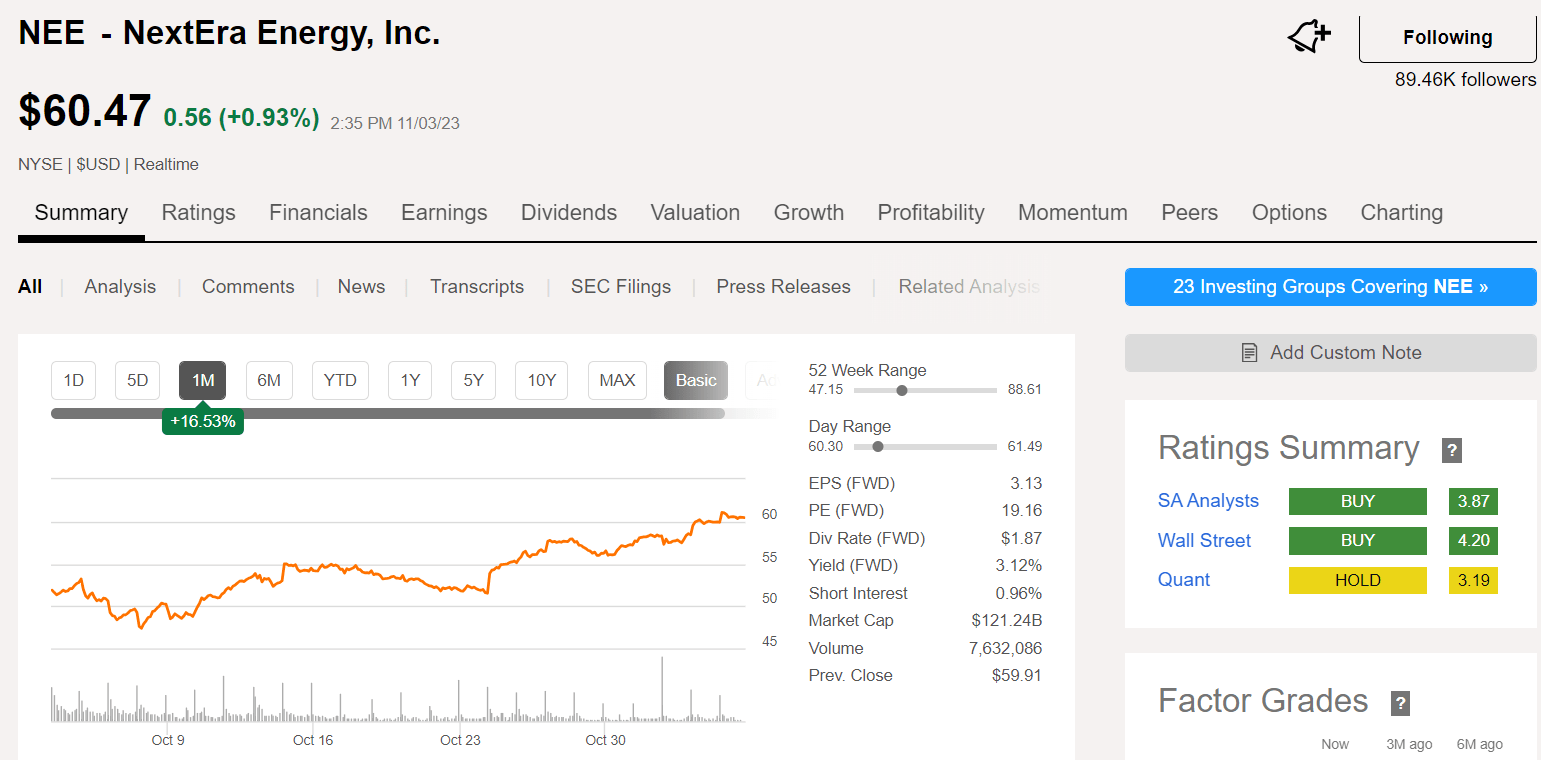1541x760 pixels.
Task: Open 23 Investing Groups Covering NEE
Action: click(x=1330, y=287)
